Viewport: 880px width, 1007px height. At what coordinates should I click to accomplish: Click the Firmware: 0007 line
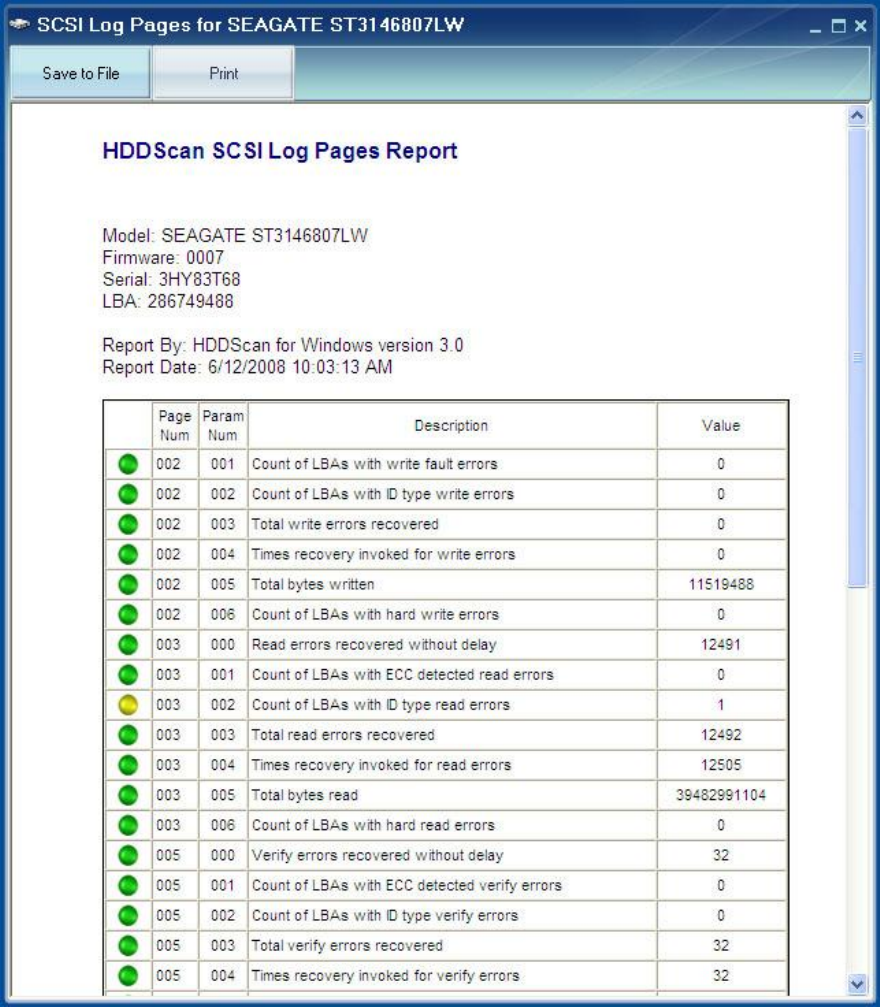(163, 258)
